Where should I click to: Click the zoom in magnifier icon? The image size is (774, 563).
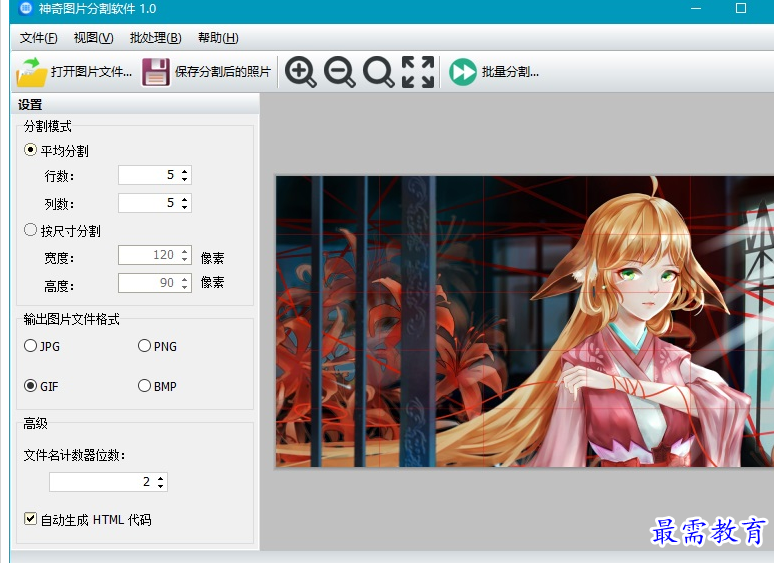click(300, 72)
